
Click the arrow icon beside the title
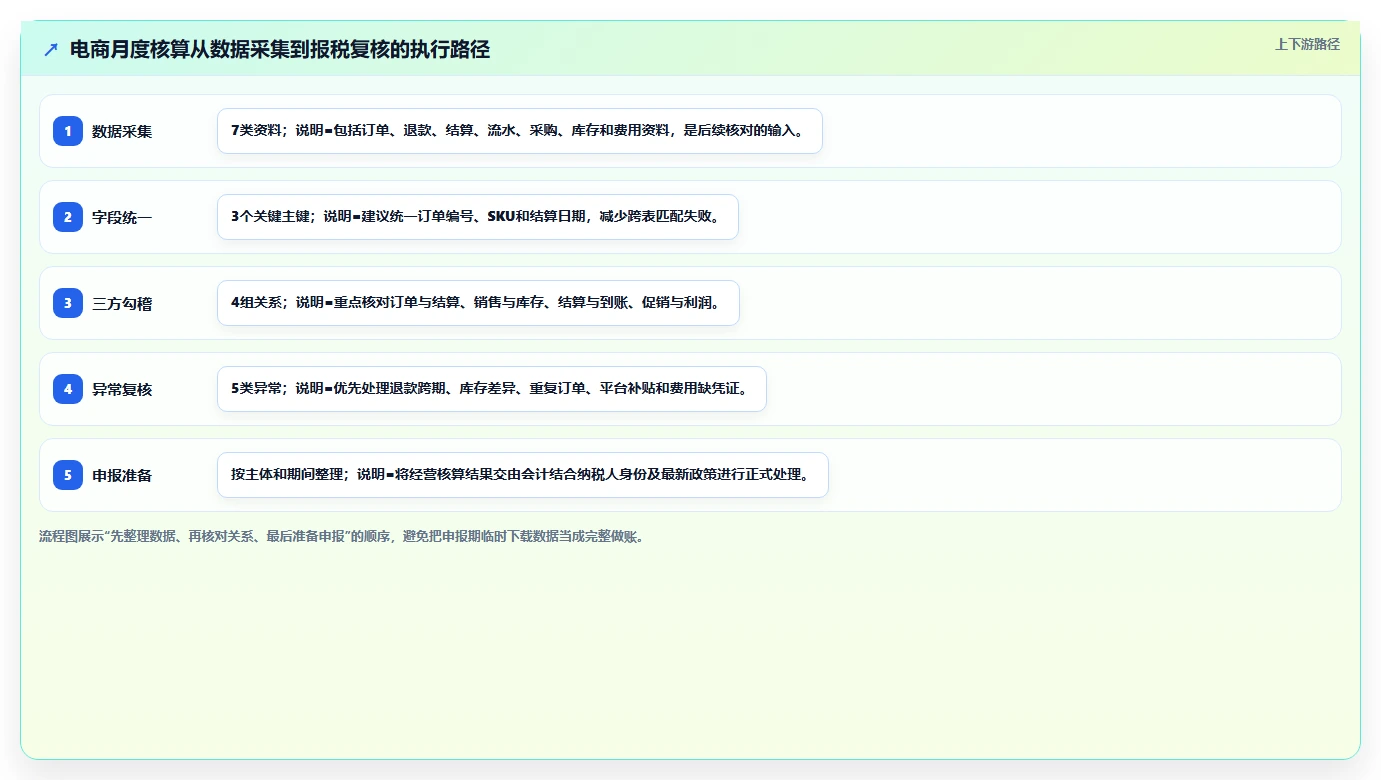point(51,50)
